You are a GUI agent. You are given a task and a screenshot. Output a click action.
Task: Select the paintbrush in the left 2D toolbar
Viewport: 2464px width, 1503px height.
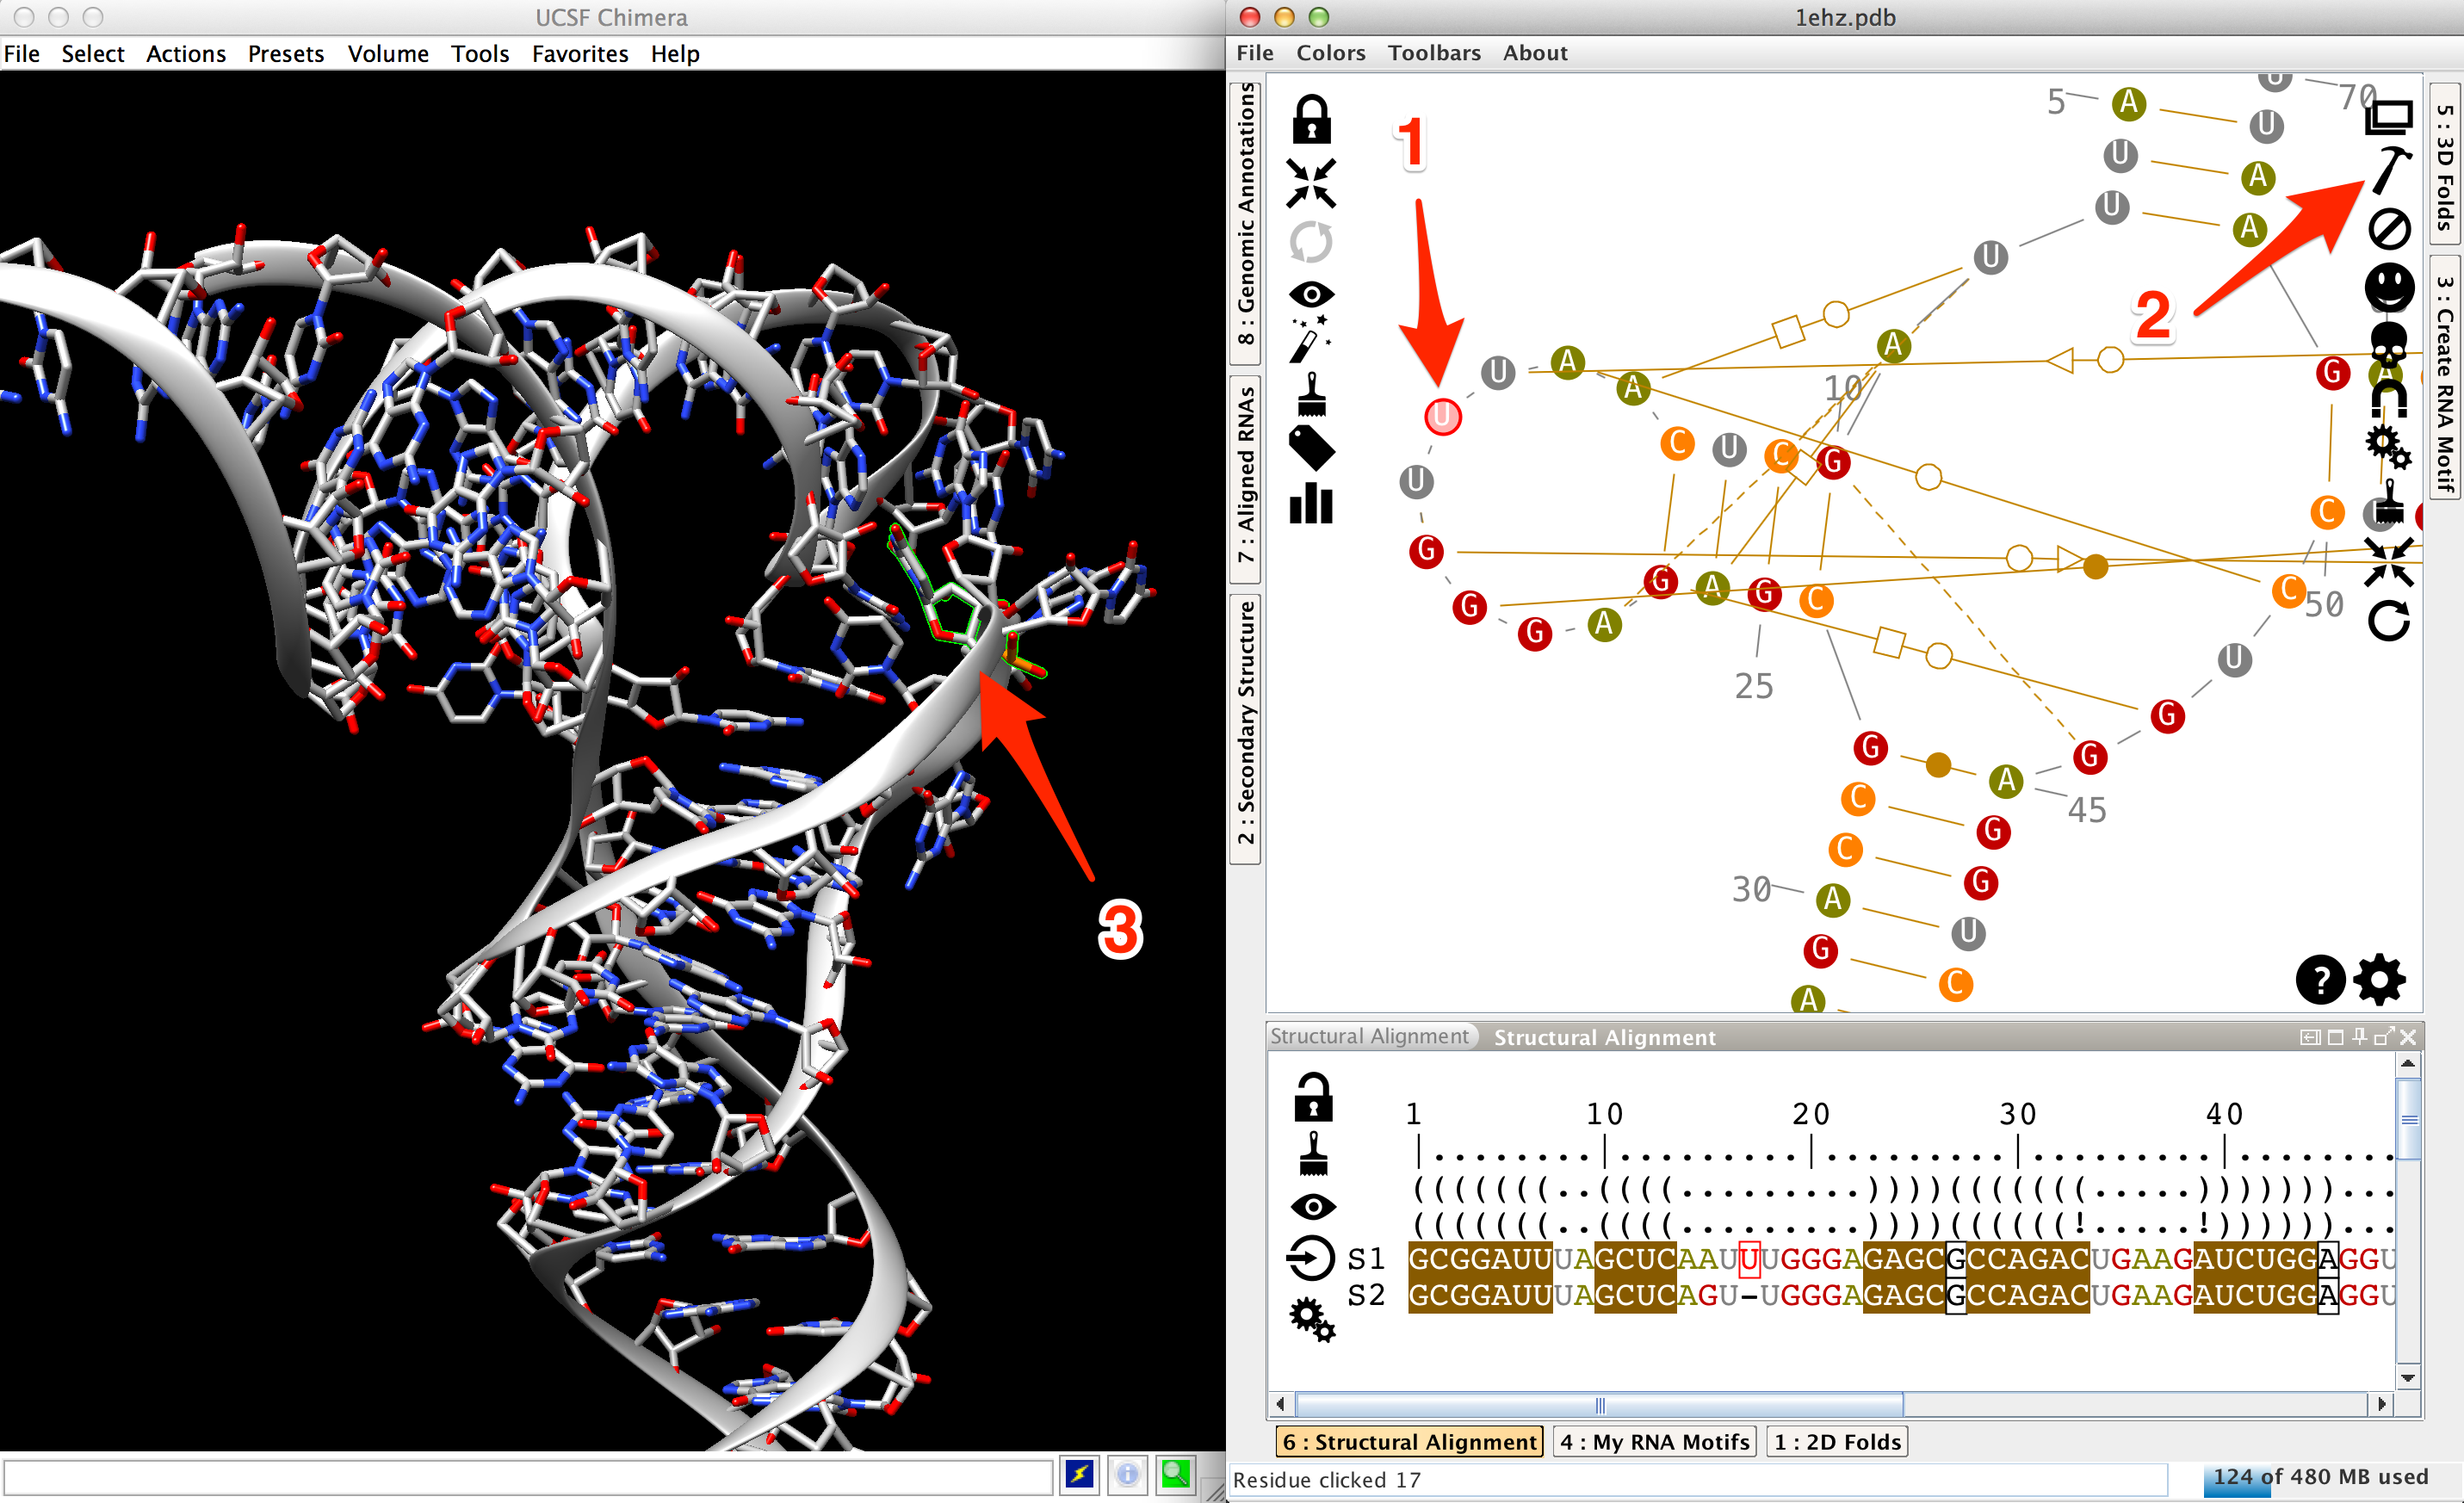click(x=1311, y=394)
